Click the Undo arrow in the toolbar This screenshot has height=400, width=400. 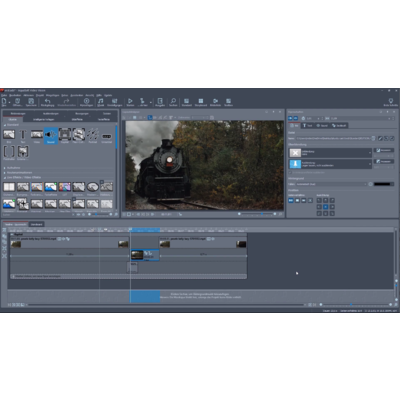[47, 102]
